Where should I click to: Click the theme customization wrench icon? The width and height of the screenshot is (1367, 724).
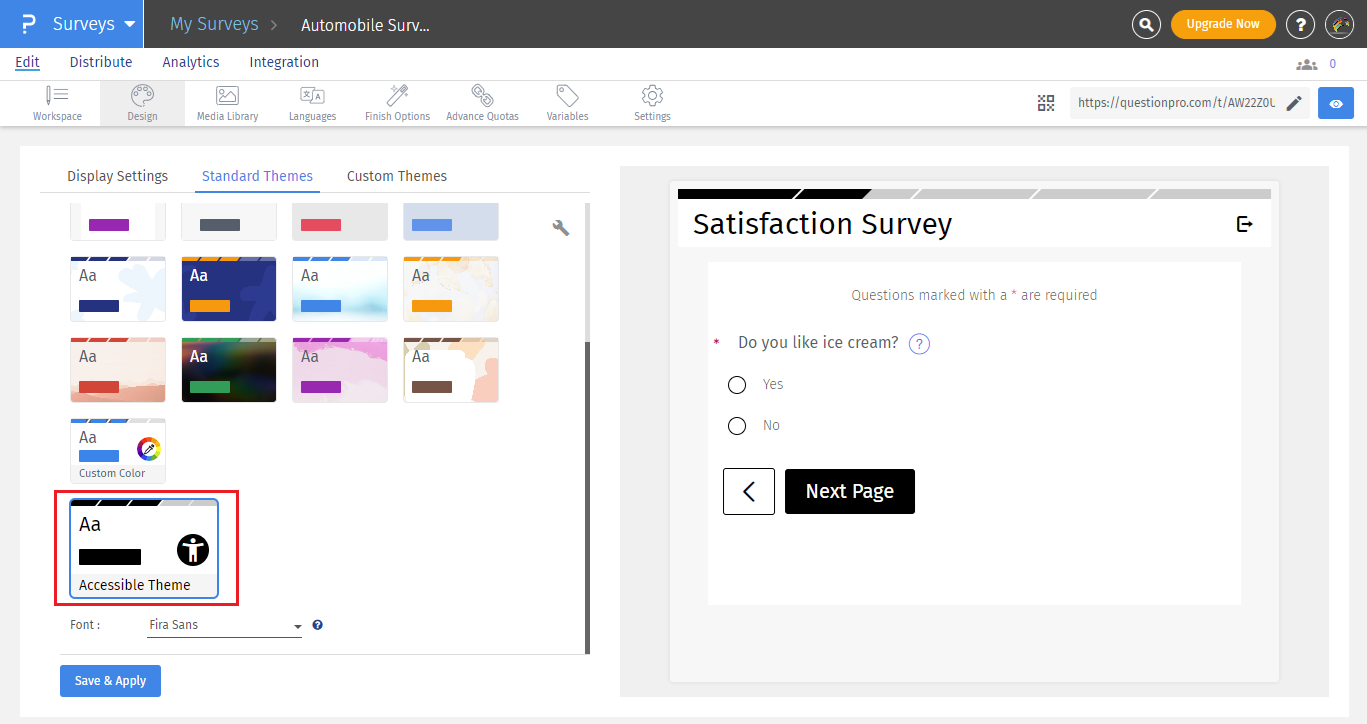tap(561, 227)
